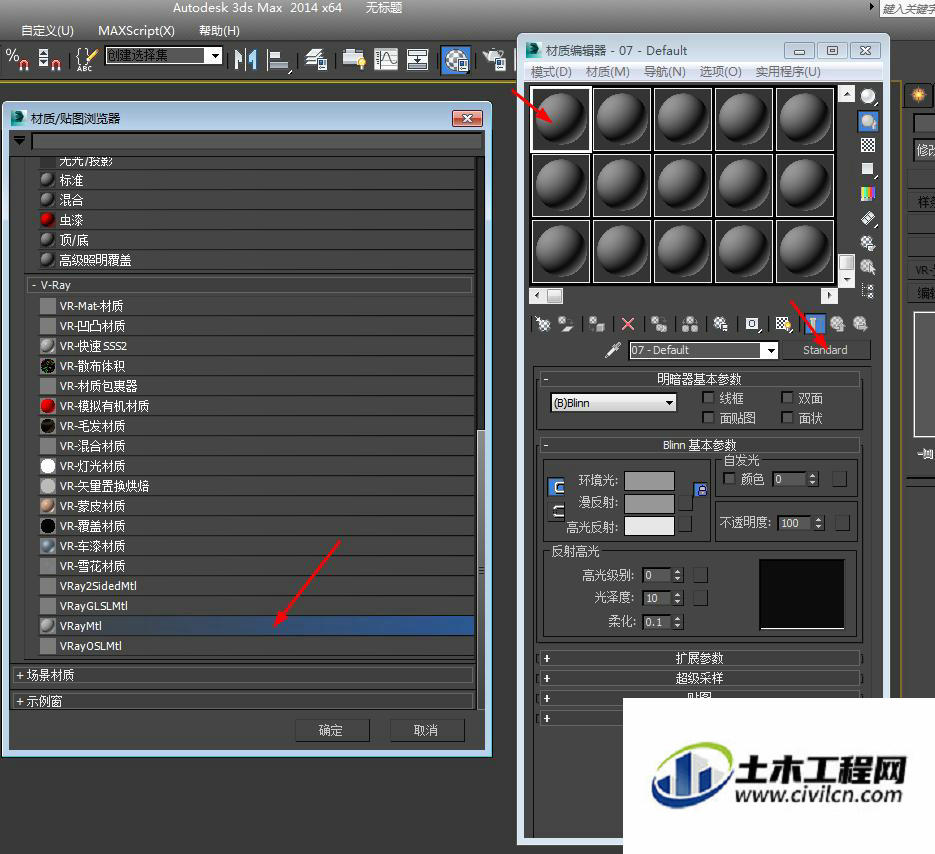Enable the 线框 checkbox

(x=708, y=398)
